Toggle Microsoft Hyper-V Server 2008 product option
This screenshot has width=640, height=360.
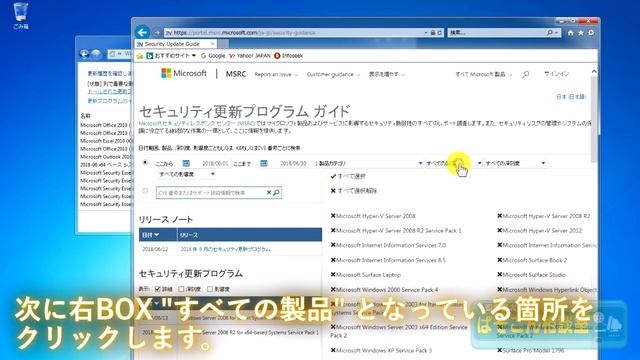[x=373, y=216]
